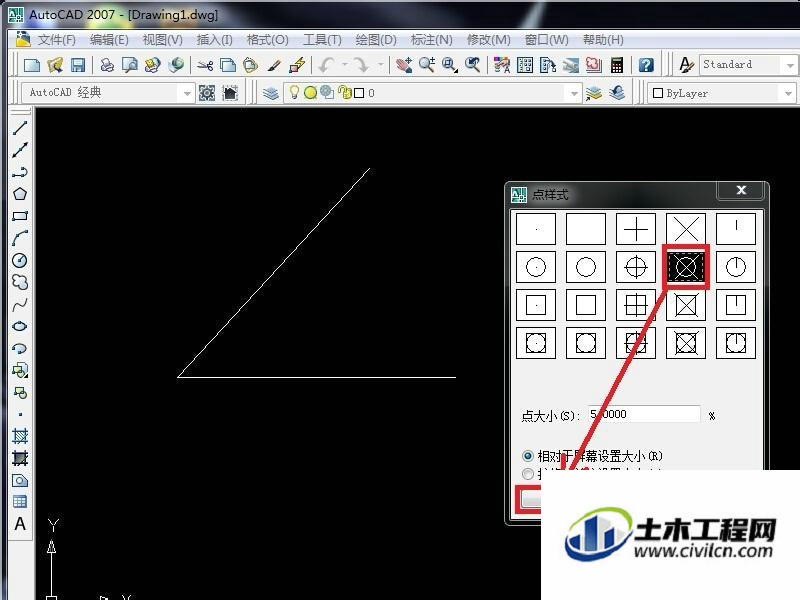This screenshot has height=600, width=800.
Task: Choose the plus sign point style
Action: (636, 229)
